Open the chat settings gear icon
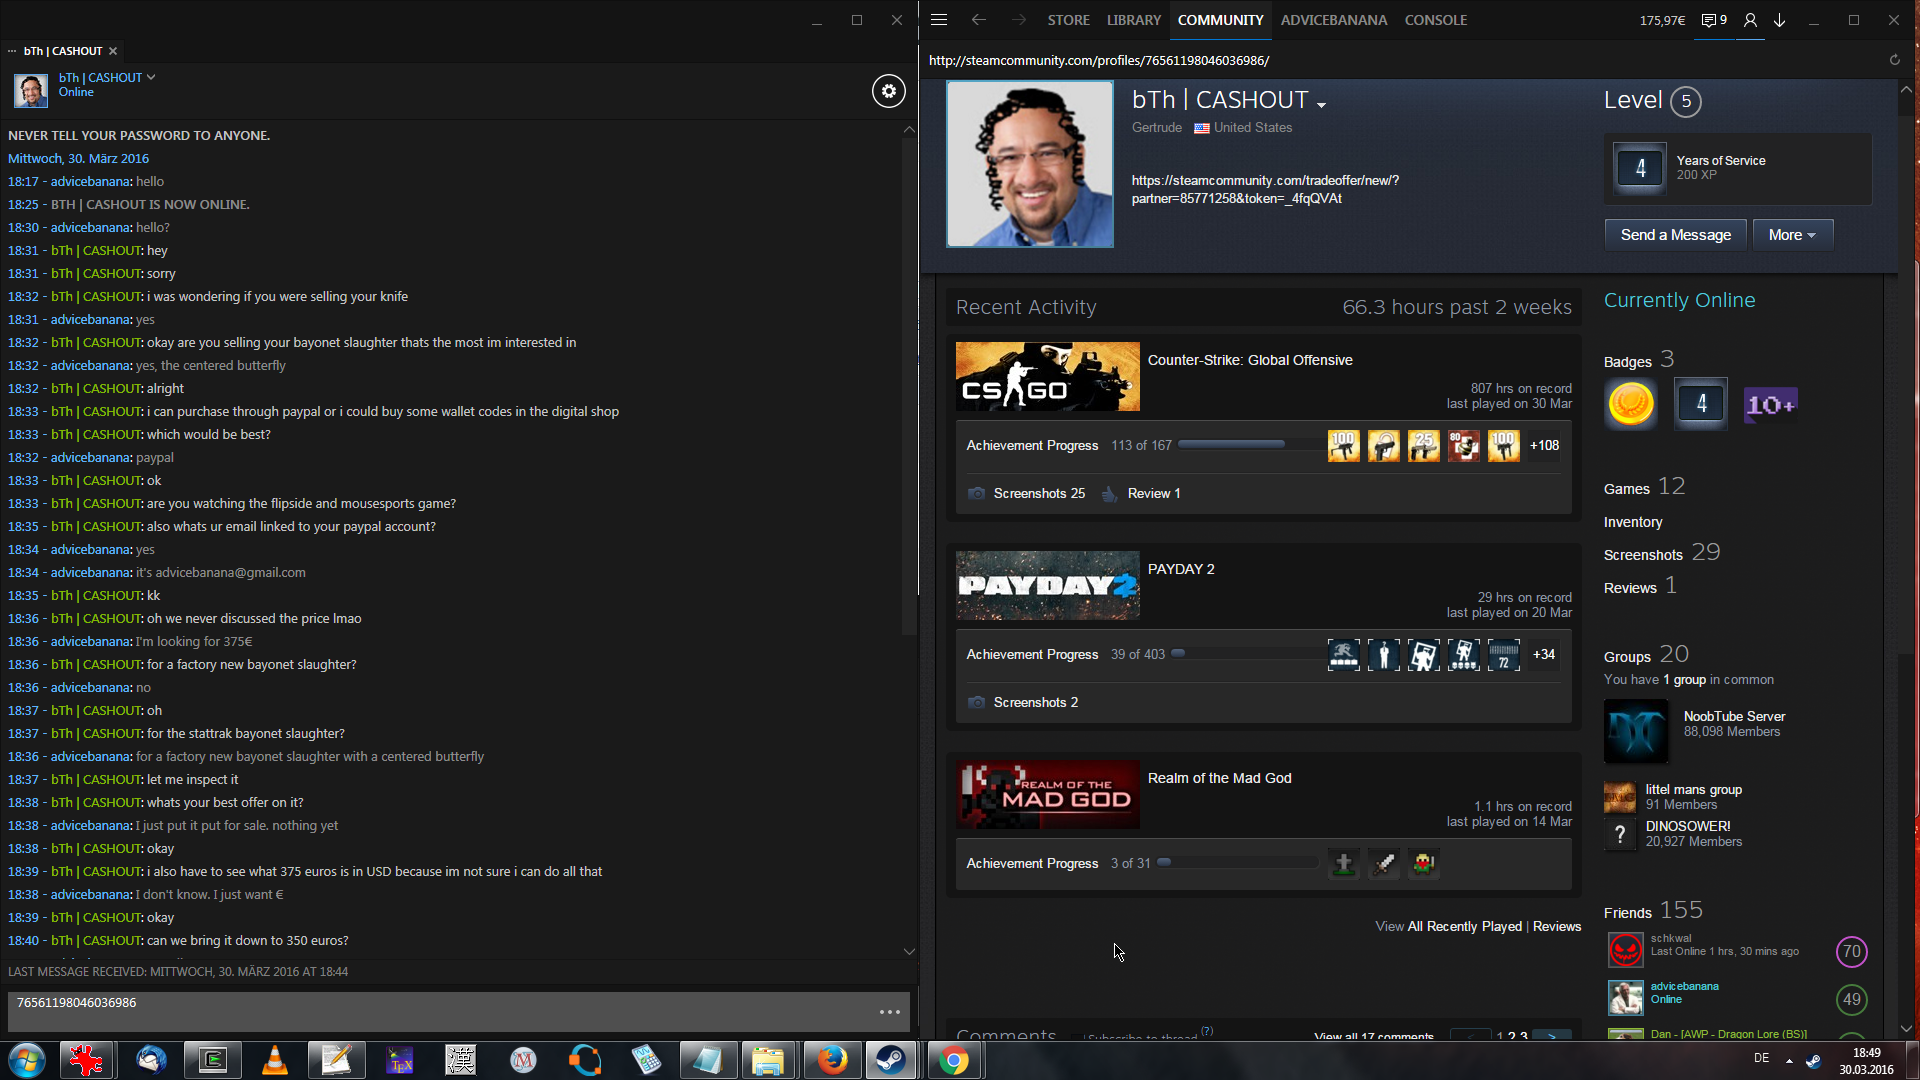Image resolution: width=1920 pixels, height=1080 pixels. 888,91
